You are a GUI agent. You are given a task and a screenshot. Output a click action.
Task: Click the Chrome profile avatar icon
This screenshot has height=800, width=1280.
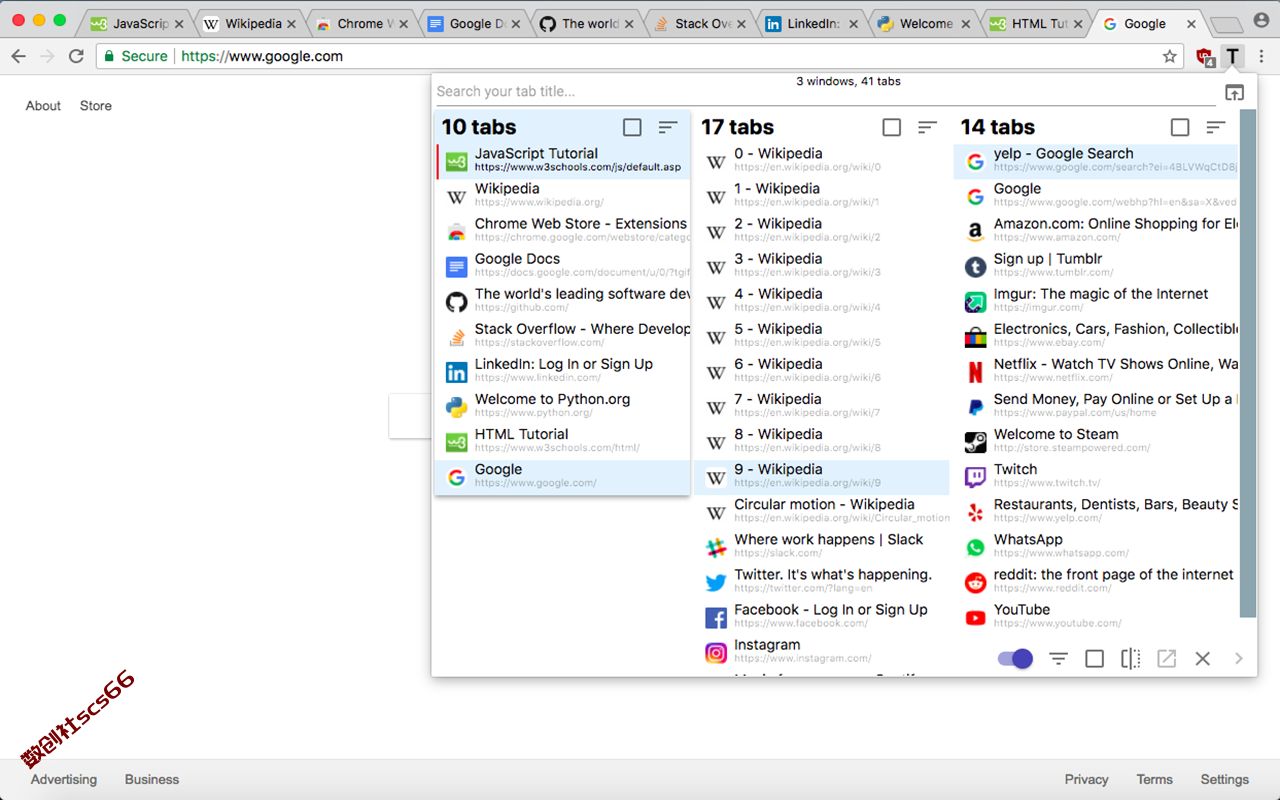(1261, 21)
